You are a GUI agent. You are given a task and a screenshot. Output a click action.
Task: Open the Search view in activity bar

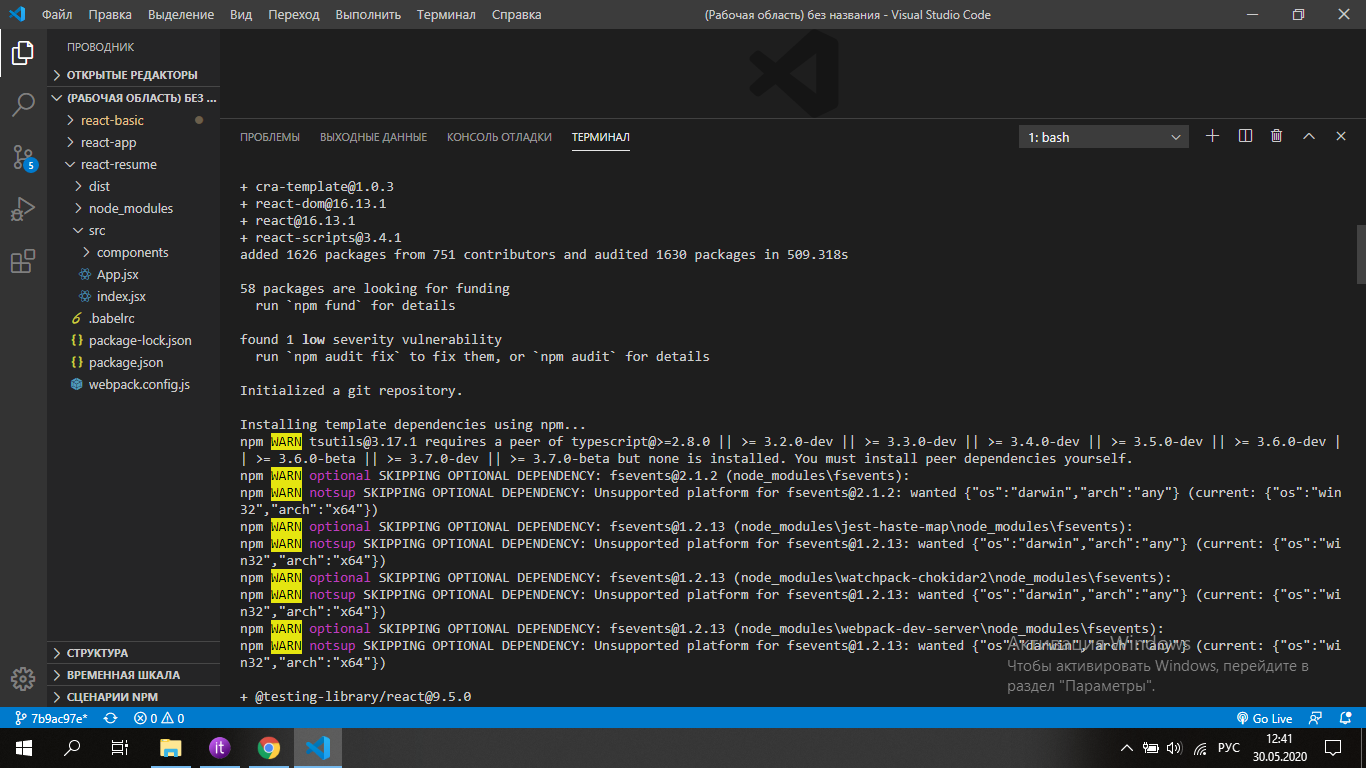(x=23, y=105)
